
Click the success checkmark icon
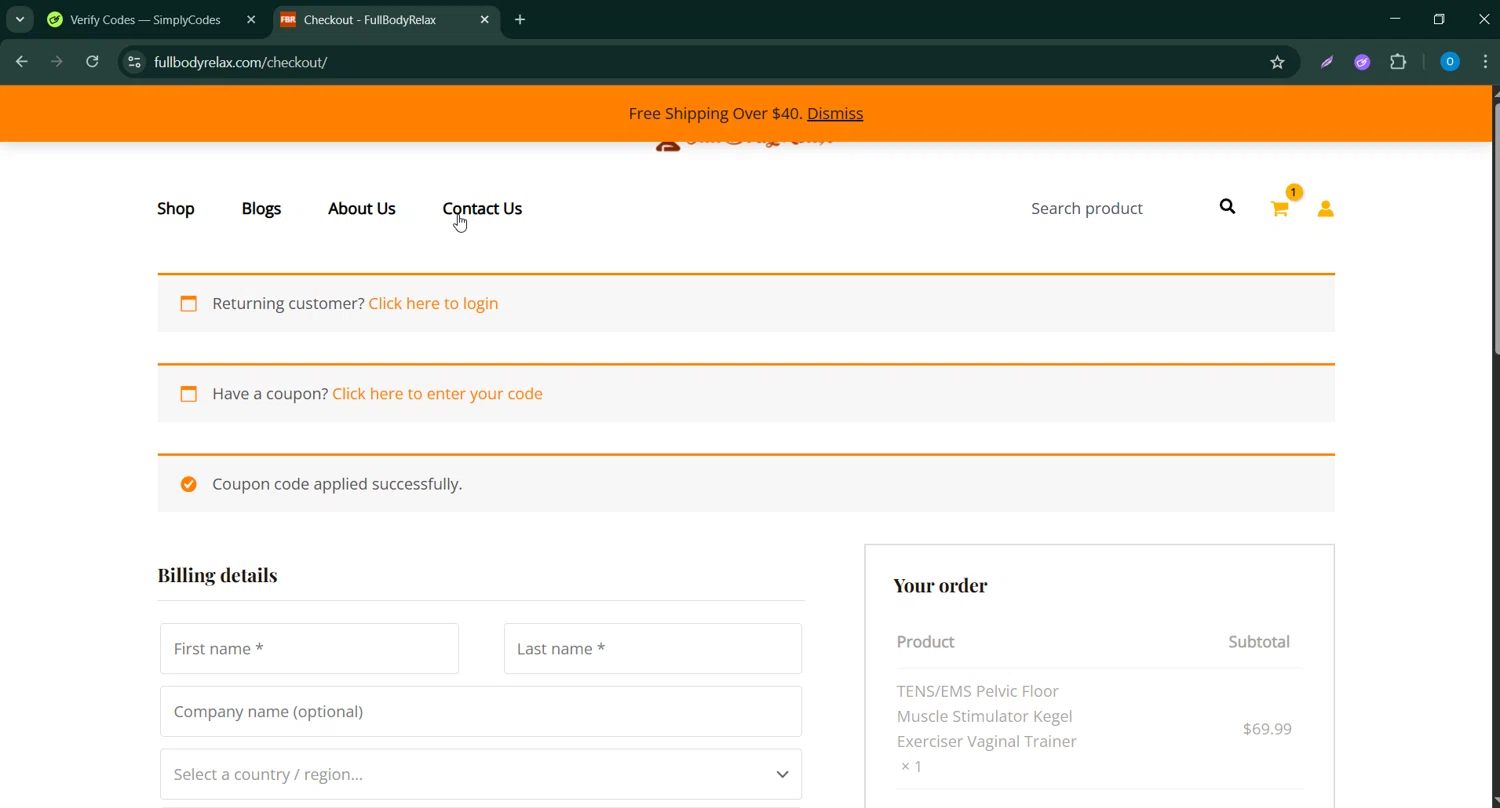pos(188,484)
